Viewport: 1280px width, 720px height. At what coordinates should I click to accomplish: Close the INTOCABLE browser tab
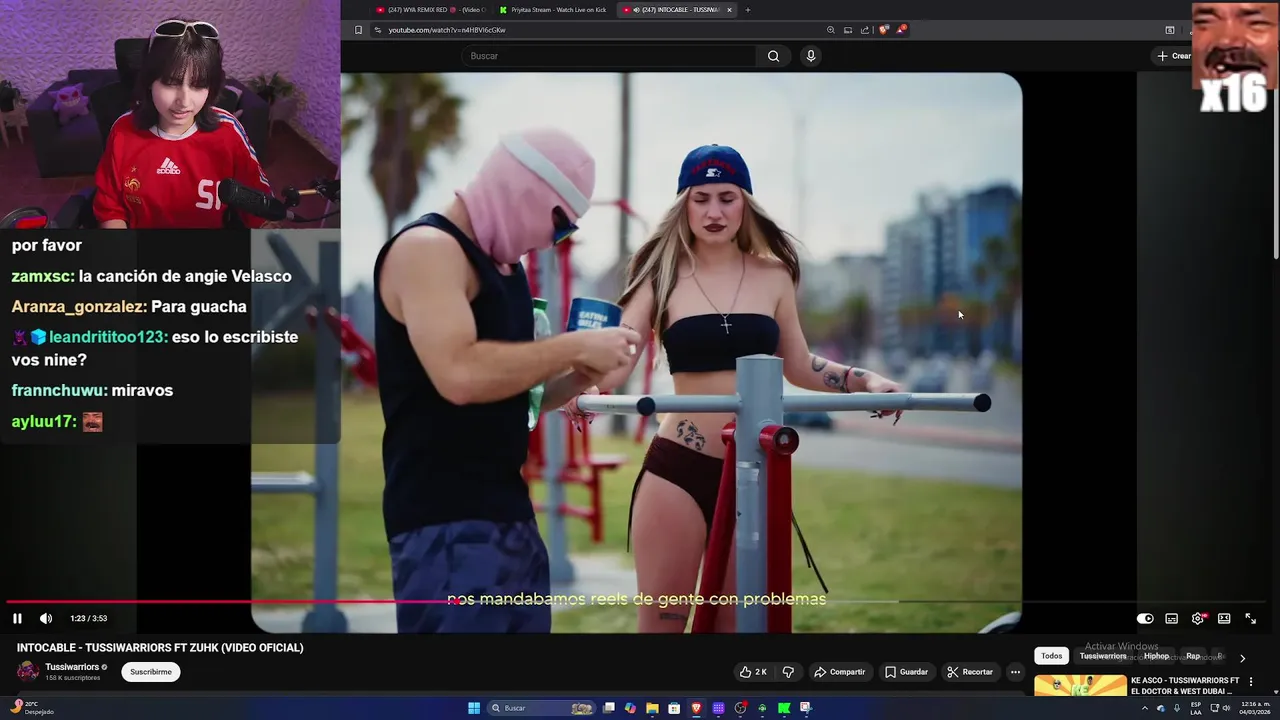click(729, 10)
